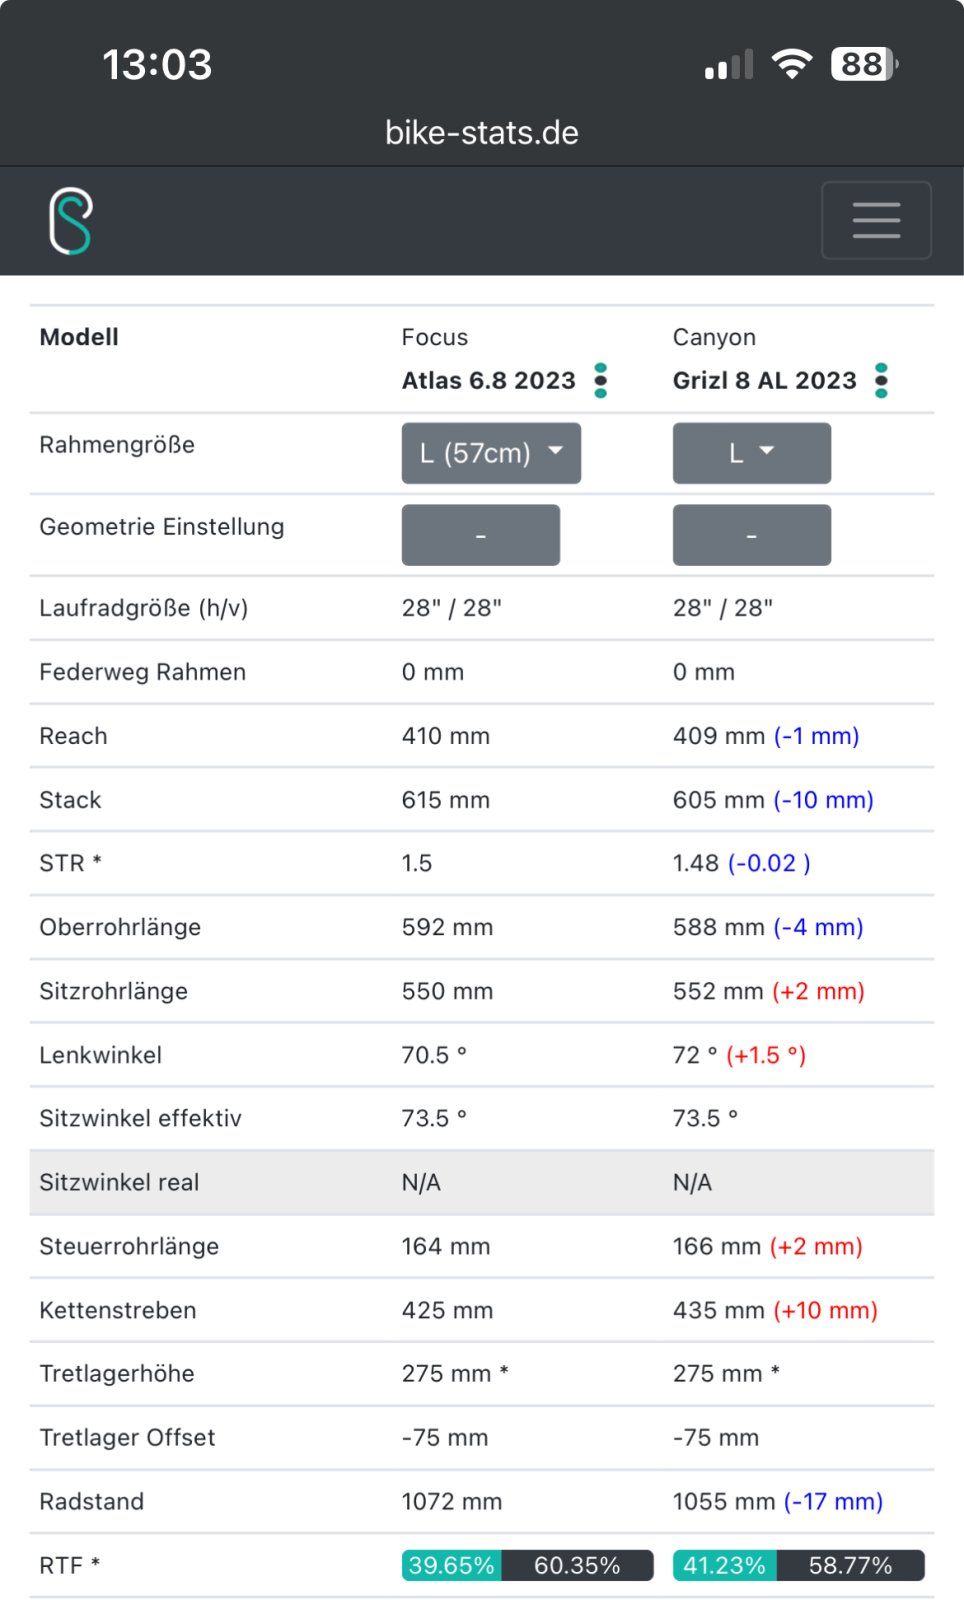964x1600 pixels.
Task: Tap the bike-stats.de address bar
Action: tap(482, 133)
